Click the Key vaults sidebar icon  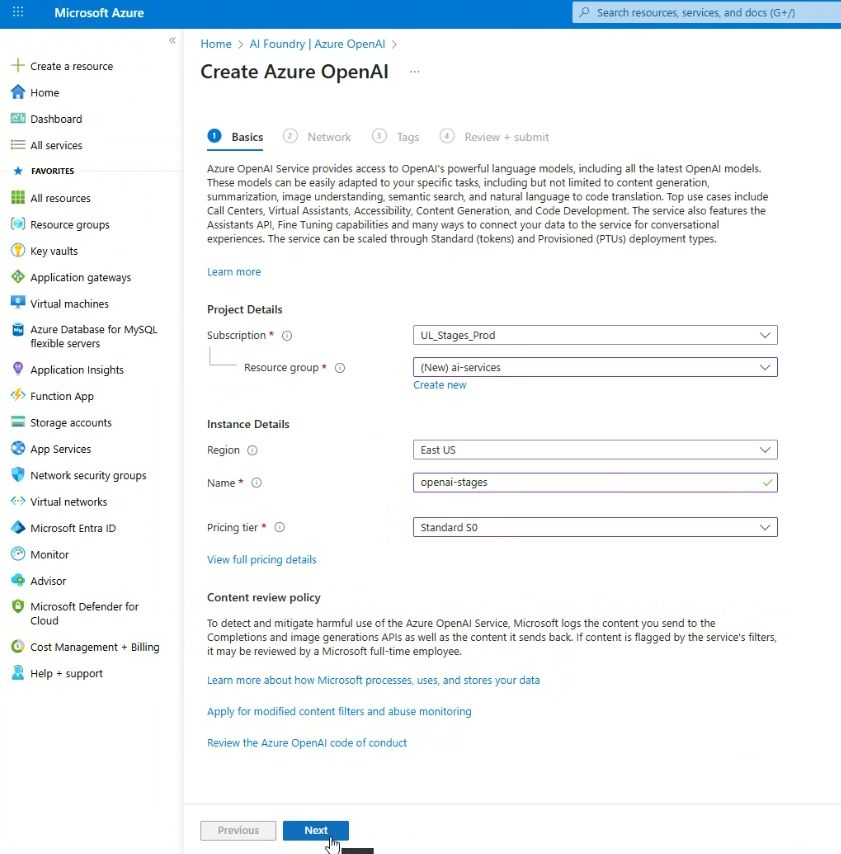point(18,251)
